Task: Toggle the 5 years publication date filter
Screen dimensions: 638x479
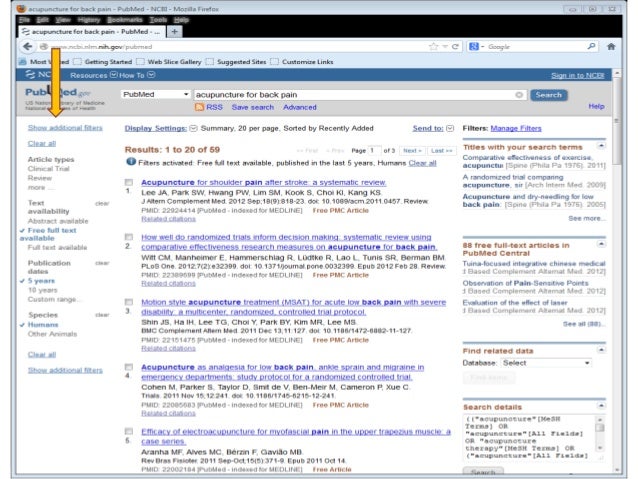Action: [x=41, y=281]
